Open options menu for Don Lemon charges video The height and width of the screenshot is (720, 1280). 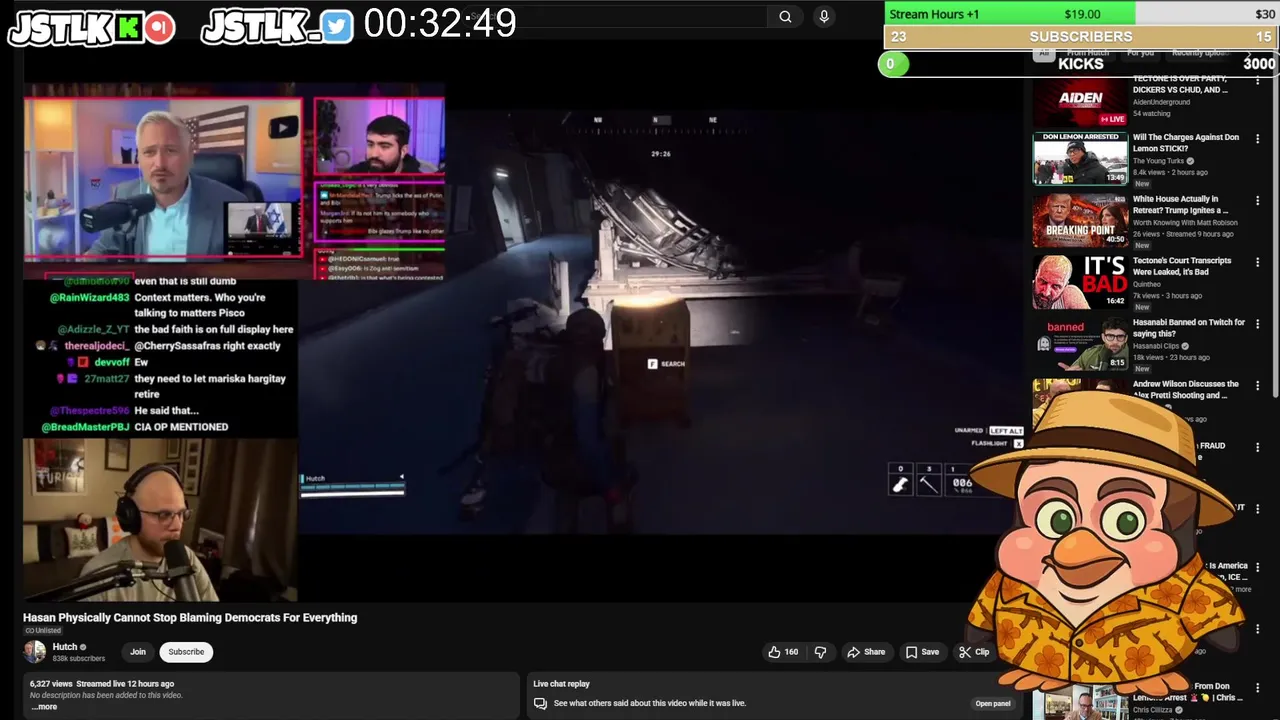[x=1258, y=139]
